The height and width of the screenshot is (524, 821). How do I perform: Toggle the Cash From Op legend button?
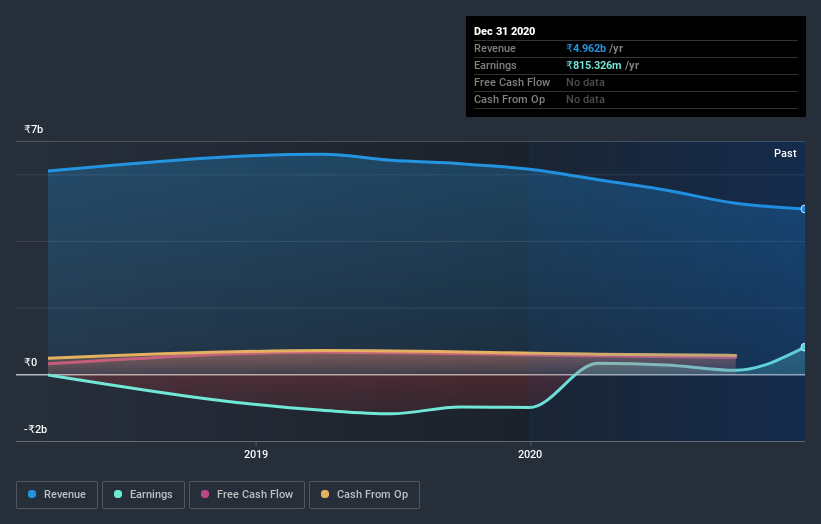[364, 495]
